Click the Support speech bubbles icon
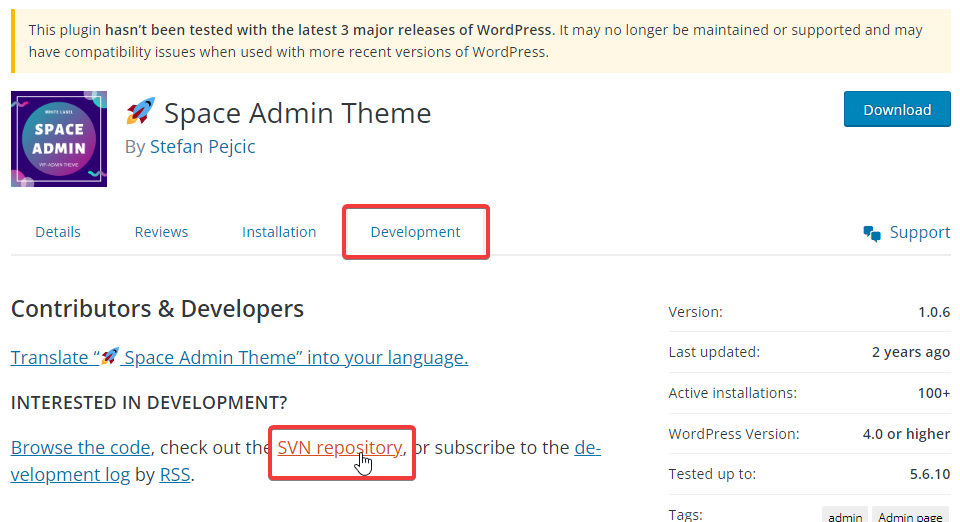Viewport: 960px width, 522px height. 872,233
